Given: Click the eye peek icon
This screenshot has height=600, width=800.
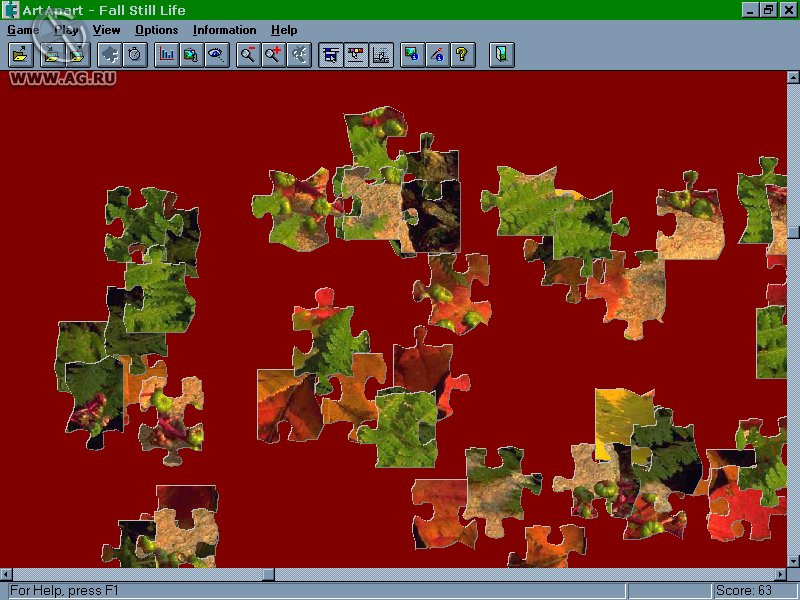Looking at the screenshot, I should point(216,55).
